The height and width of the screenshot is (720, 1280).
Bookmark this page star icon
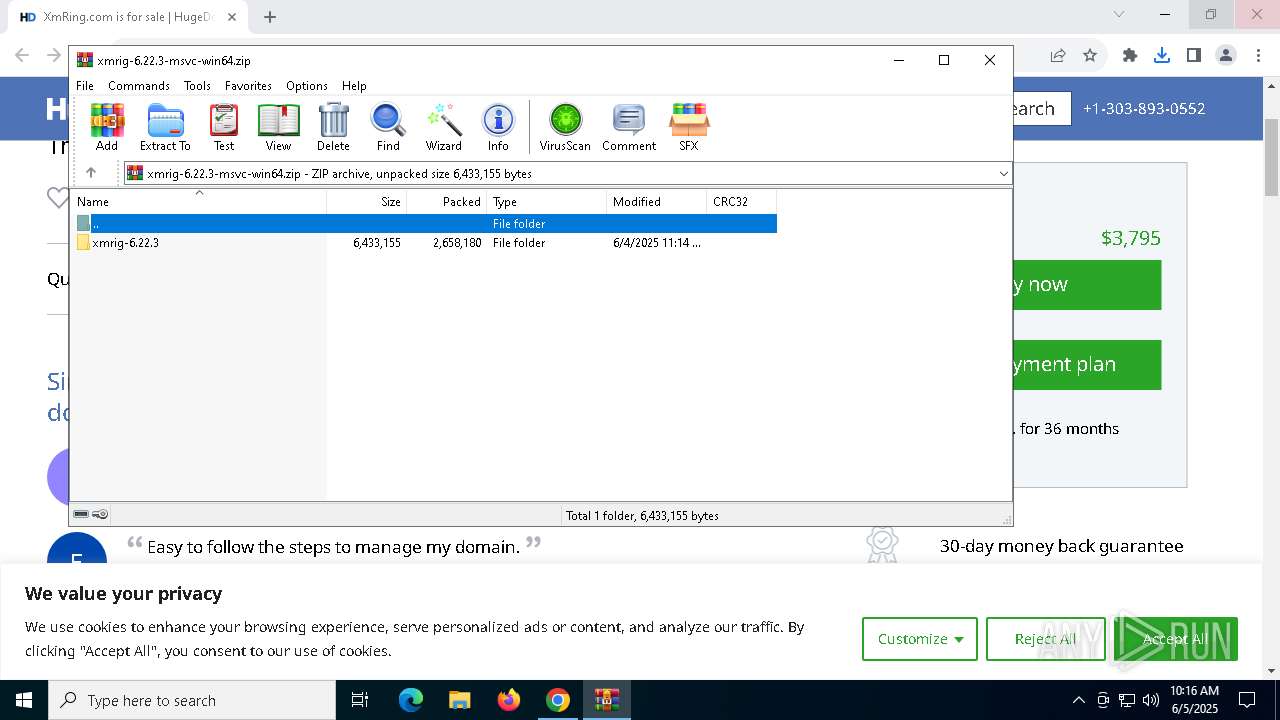[x=1090, y=56]
